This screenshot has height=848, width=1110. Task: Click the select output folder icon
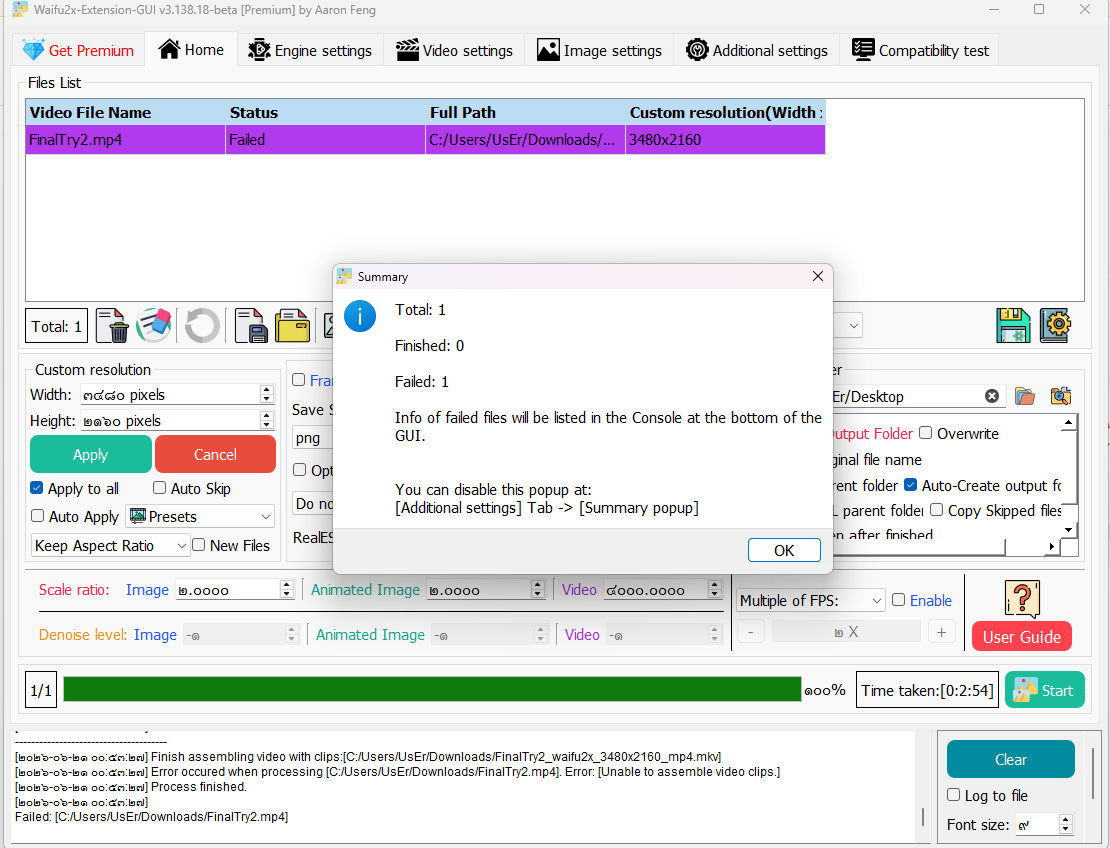coord(1024,396)
